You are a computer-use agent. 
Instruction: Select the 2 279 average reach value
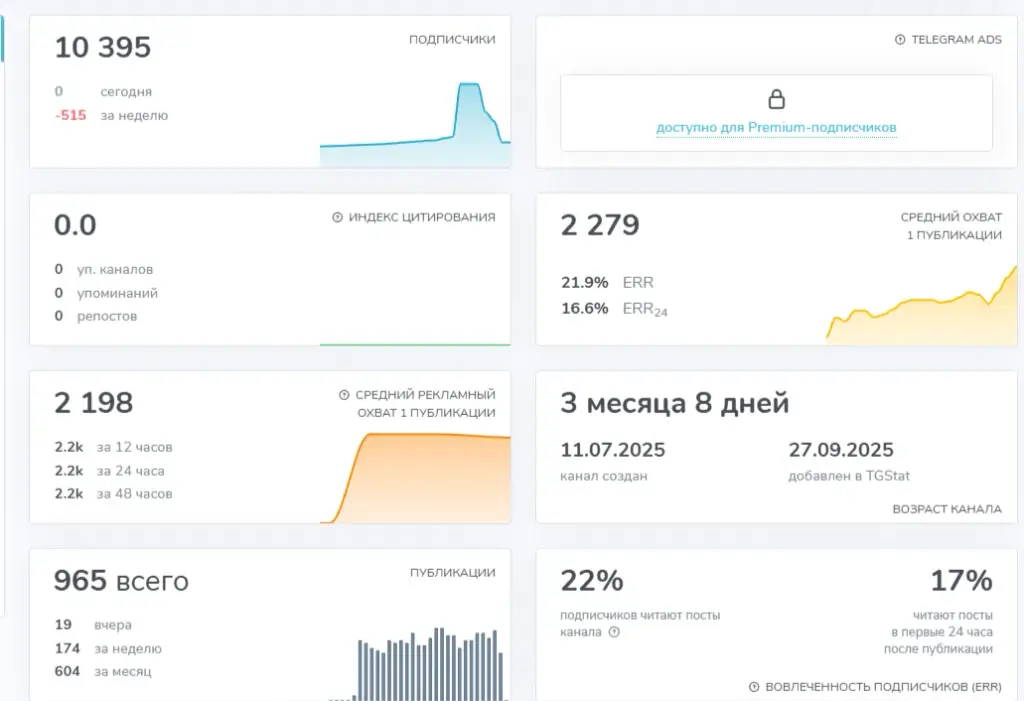point(600,225)
